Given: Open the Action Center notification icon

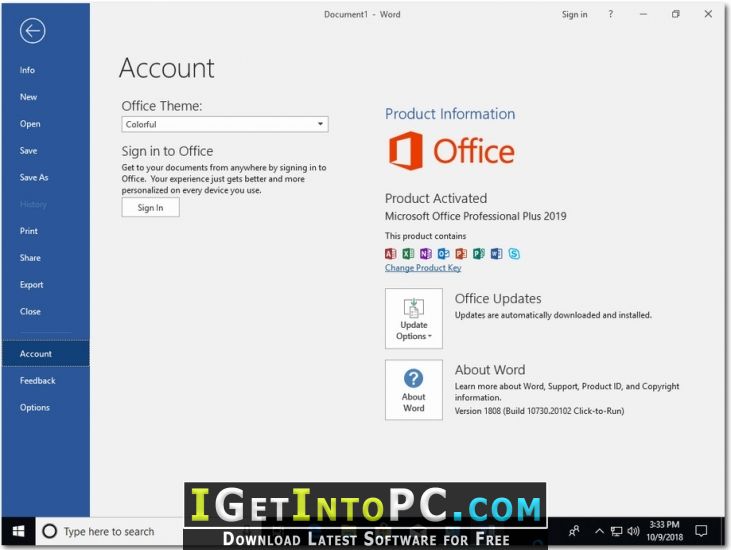Looking at the screenshot, I should pyautogui.click(x=701, y=531).
